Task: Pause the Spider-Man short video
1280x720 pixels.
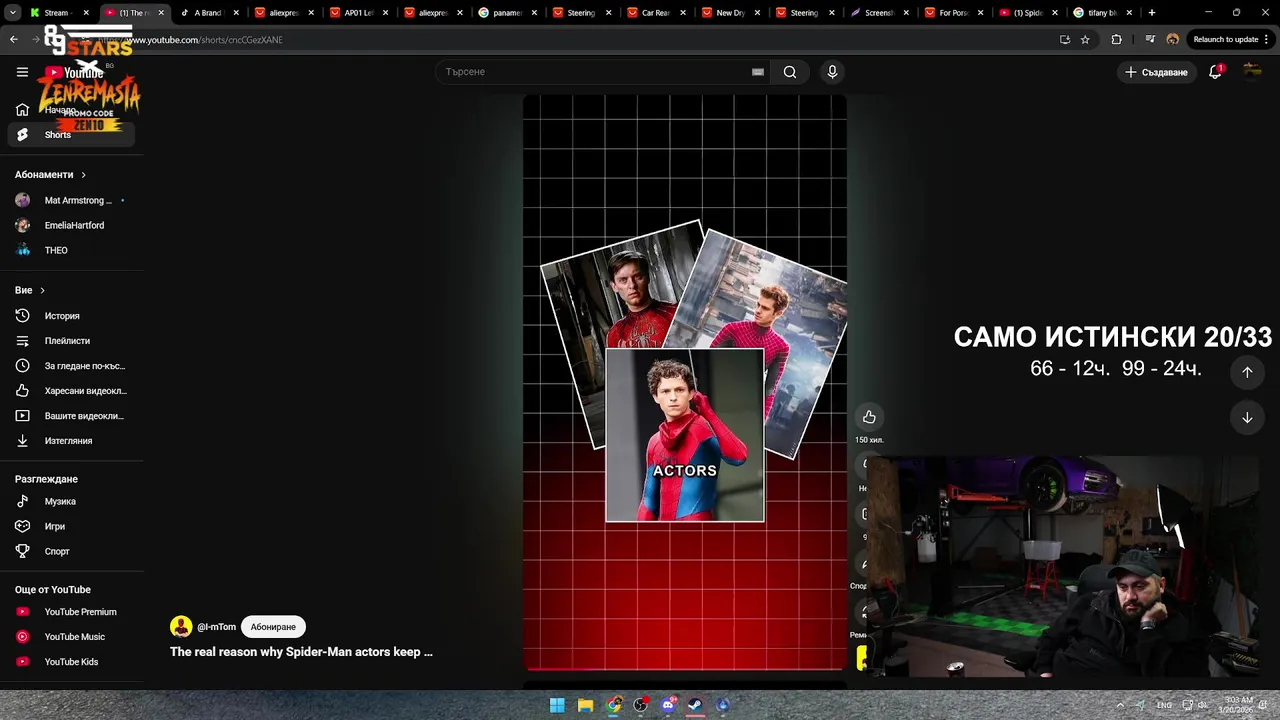Action: pyautogui.click(x=685, y=382)
